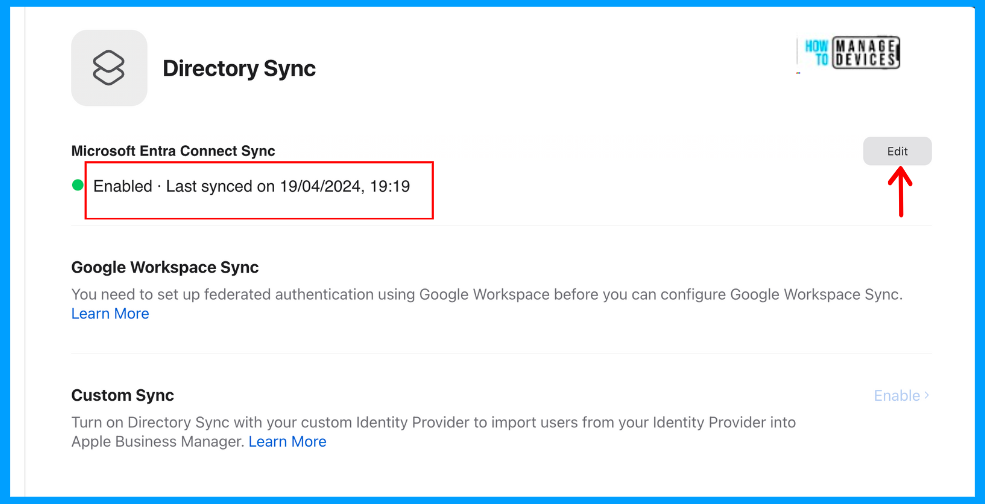Click the Custom Sync heading
The image size is (985, 504).
[x=122, y=395]
